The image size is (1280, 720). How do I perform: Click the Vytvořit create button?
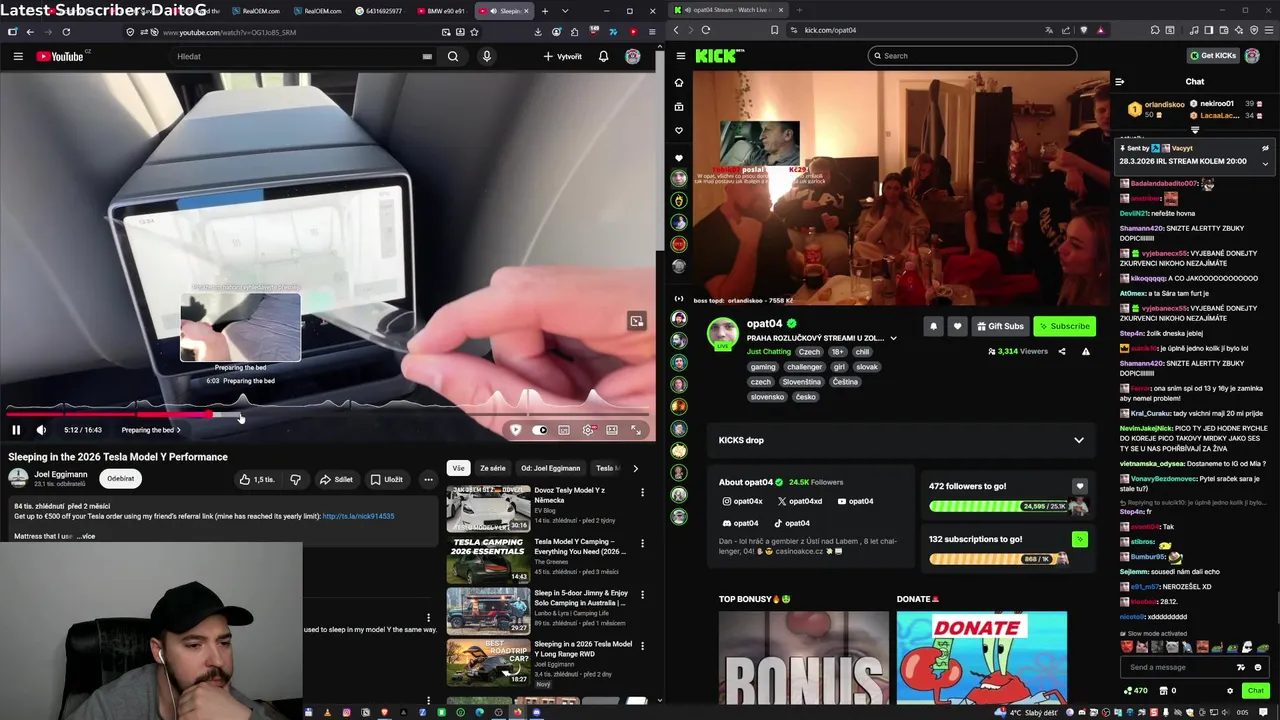562,56
